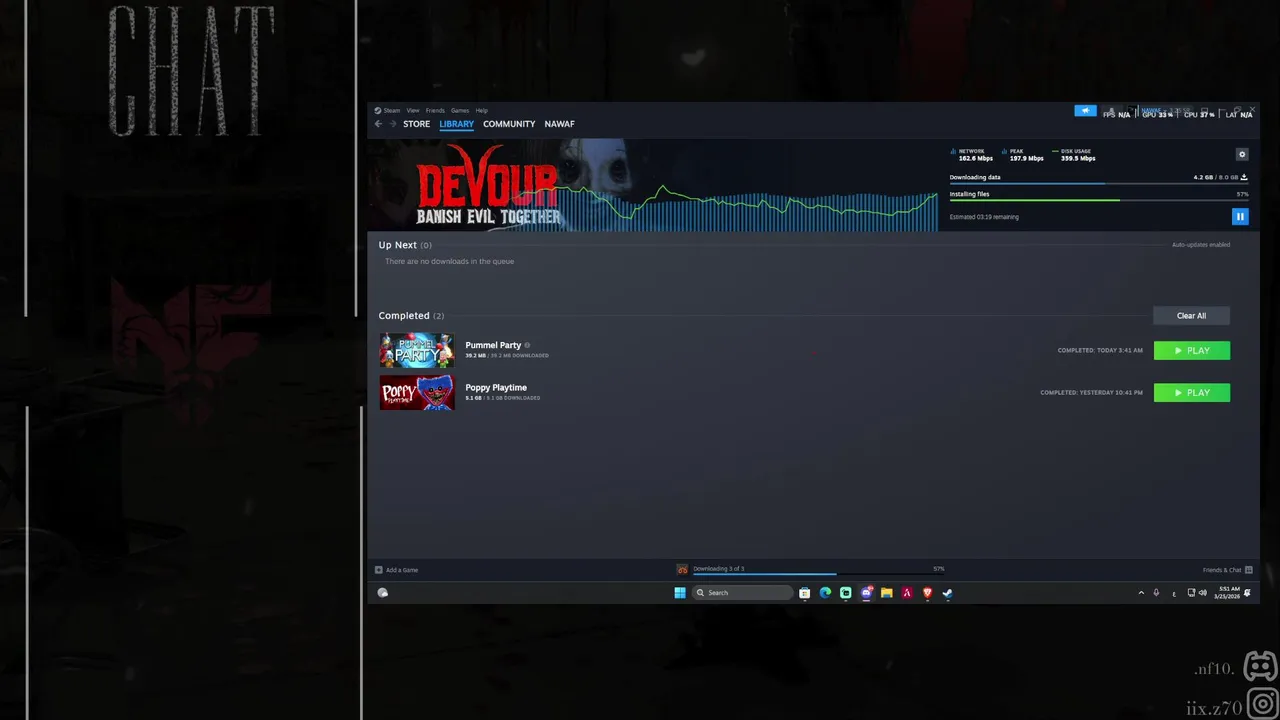Click the download arrow icon beside 8.0 GB

tap(1244, 177)
